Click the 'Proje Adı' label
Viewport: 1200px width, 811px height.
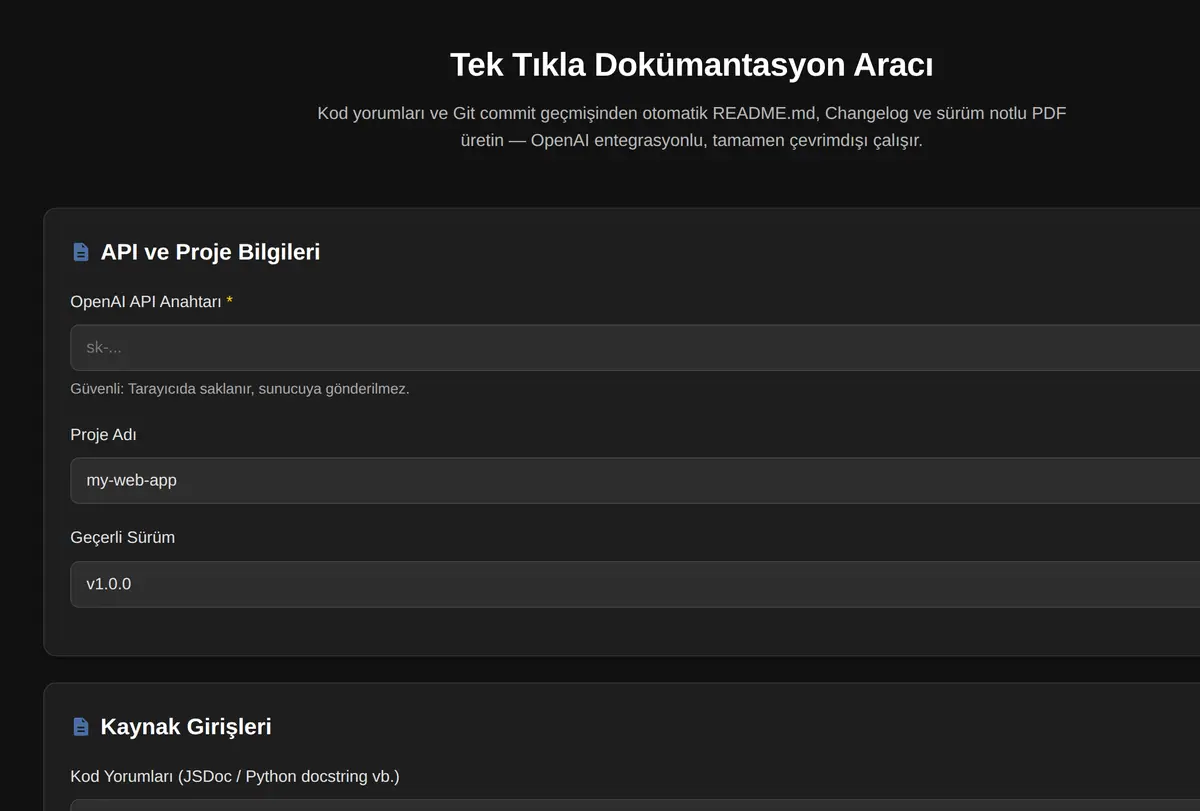[x=103, y=435]
